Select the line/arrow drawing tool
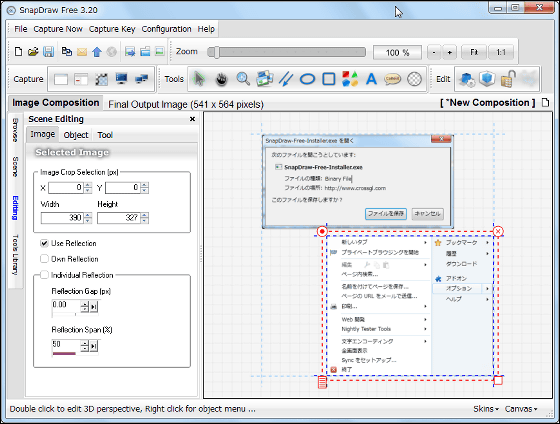Image resolution: width=560 pixels, height=424 pixels. [x=286, y=79]
